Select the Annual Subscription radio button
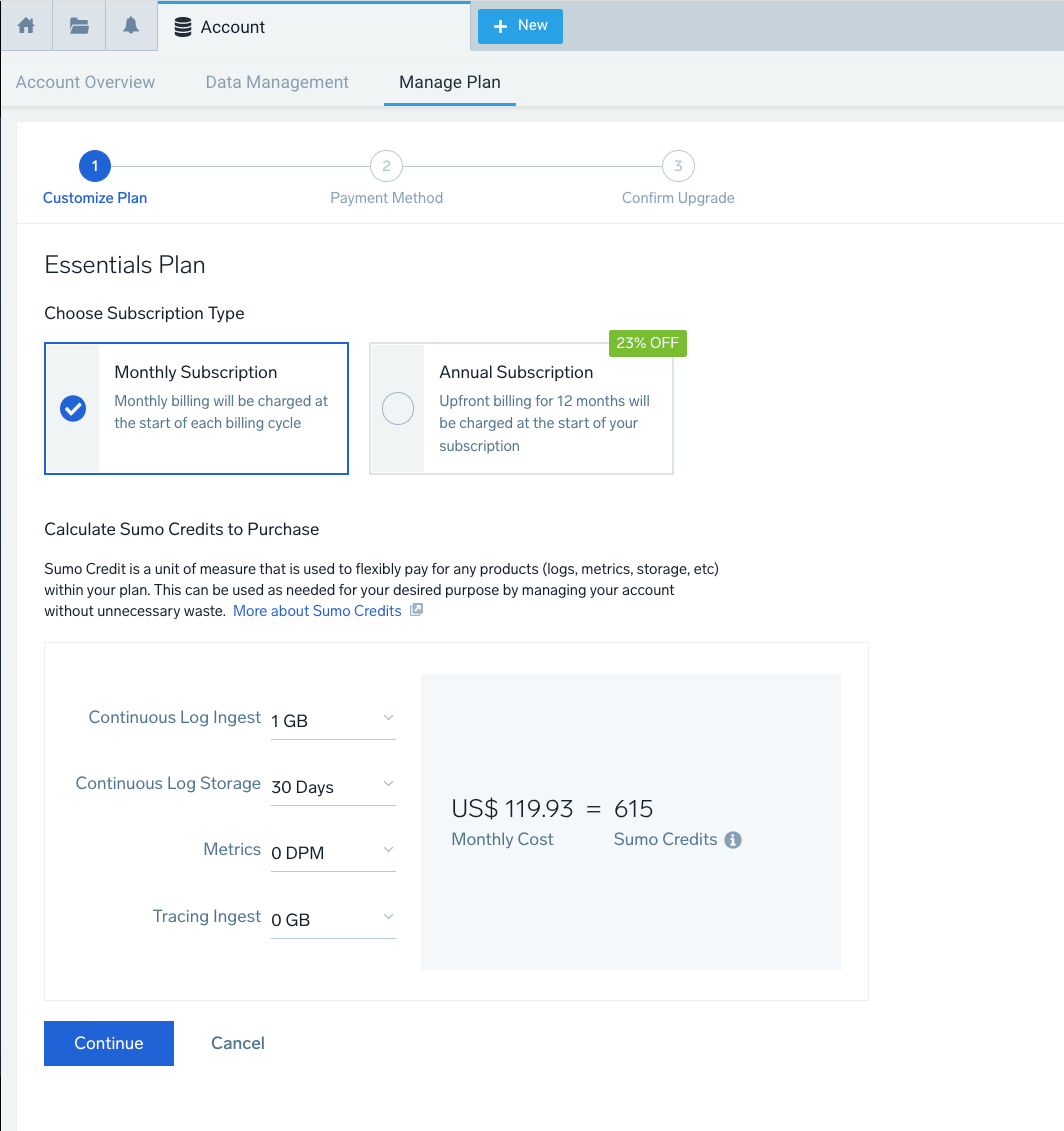 (x=398, y=409)
